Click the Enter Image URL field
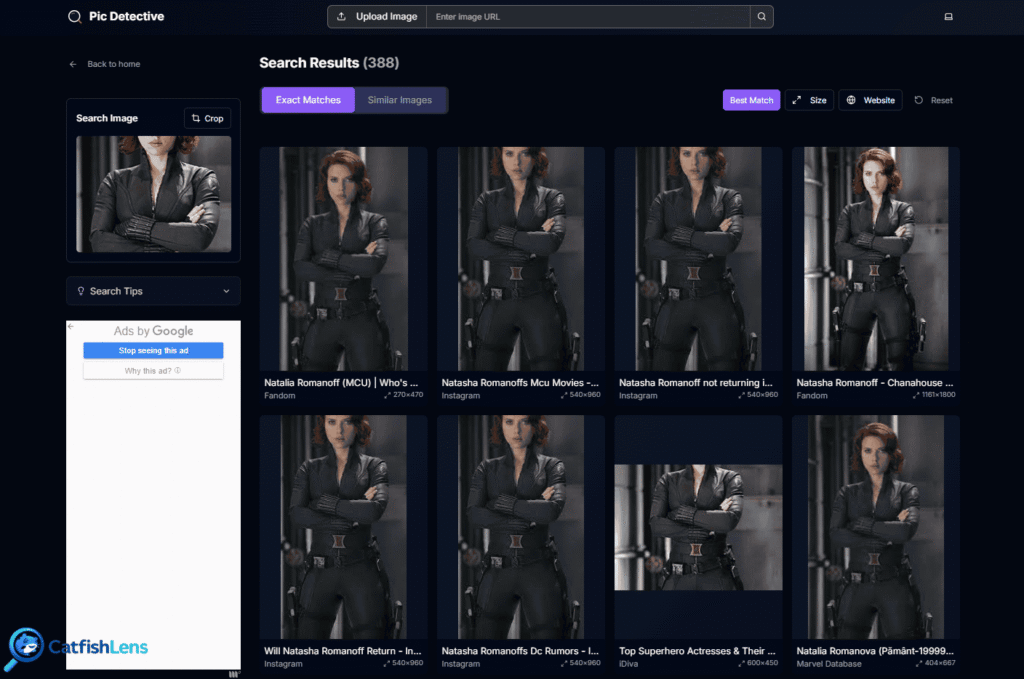 [x=588, y=16]
